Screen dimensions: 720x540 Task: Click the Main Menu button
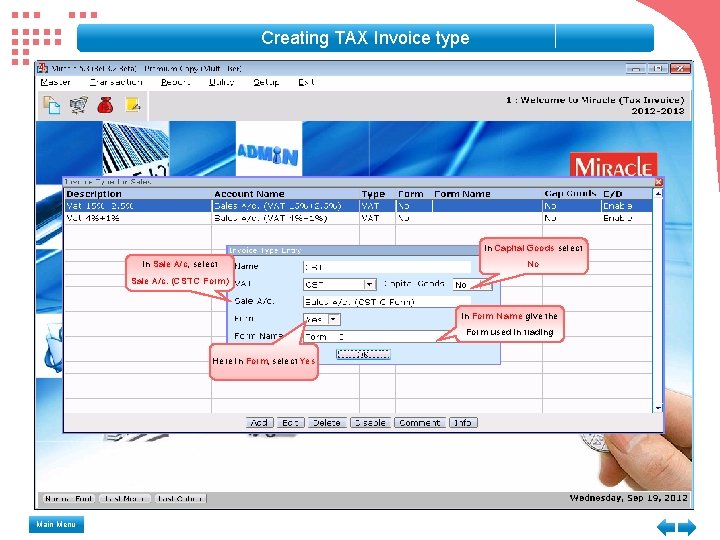(56, 524)
